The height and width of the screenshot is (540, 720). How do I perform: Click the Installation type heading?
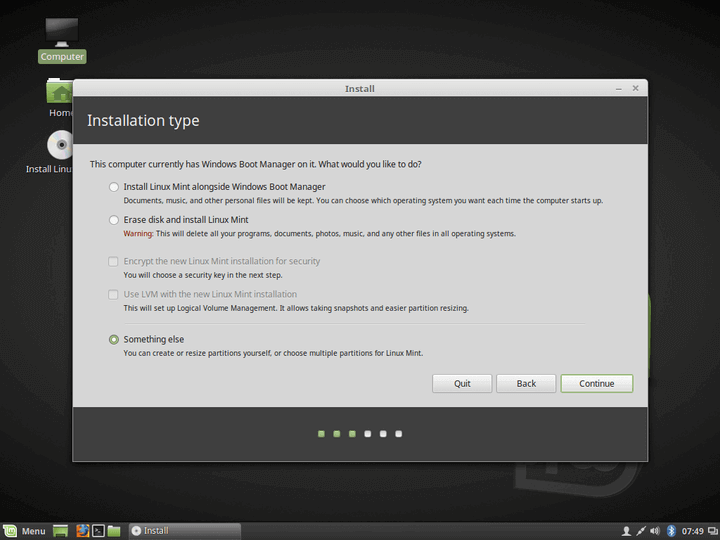pyautogui.click(x=143, y=120)
